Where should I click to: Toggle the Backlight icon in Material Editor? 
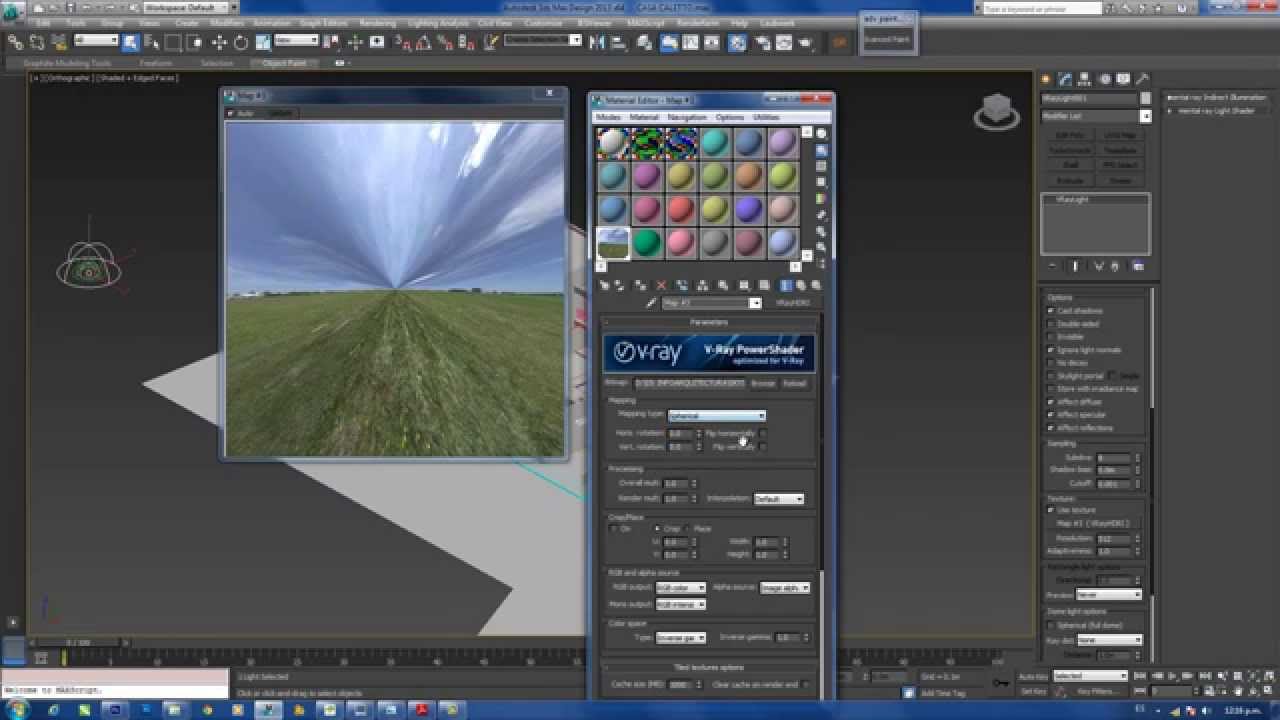(822, 150)
